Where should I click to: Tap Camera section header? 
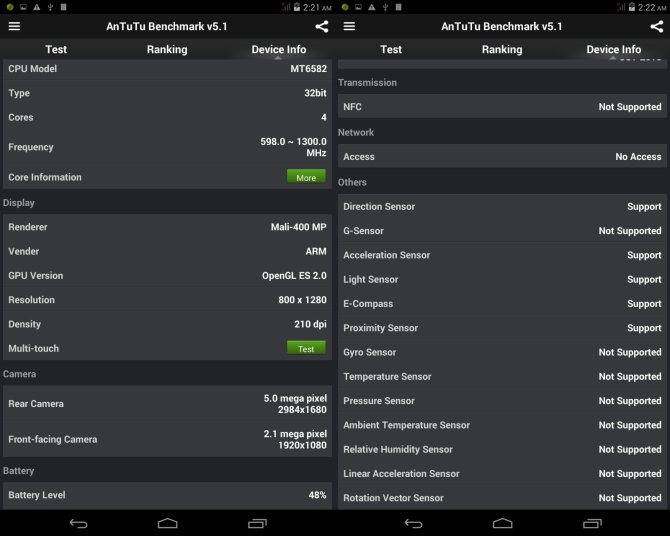point(19,374)
